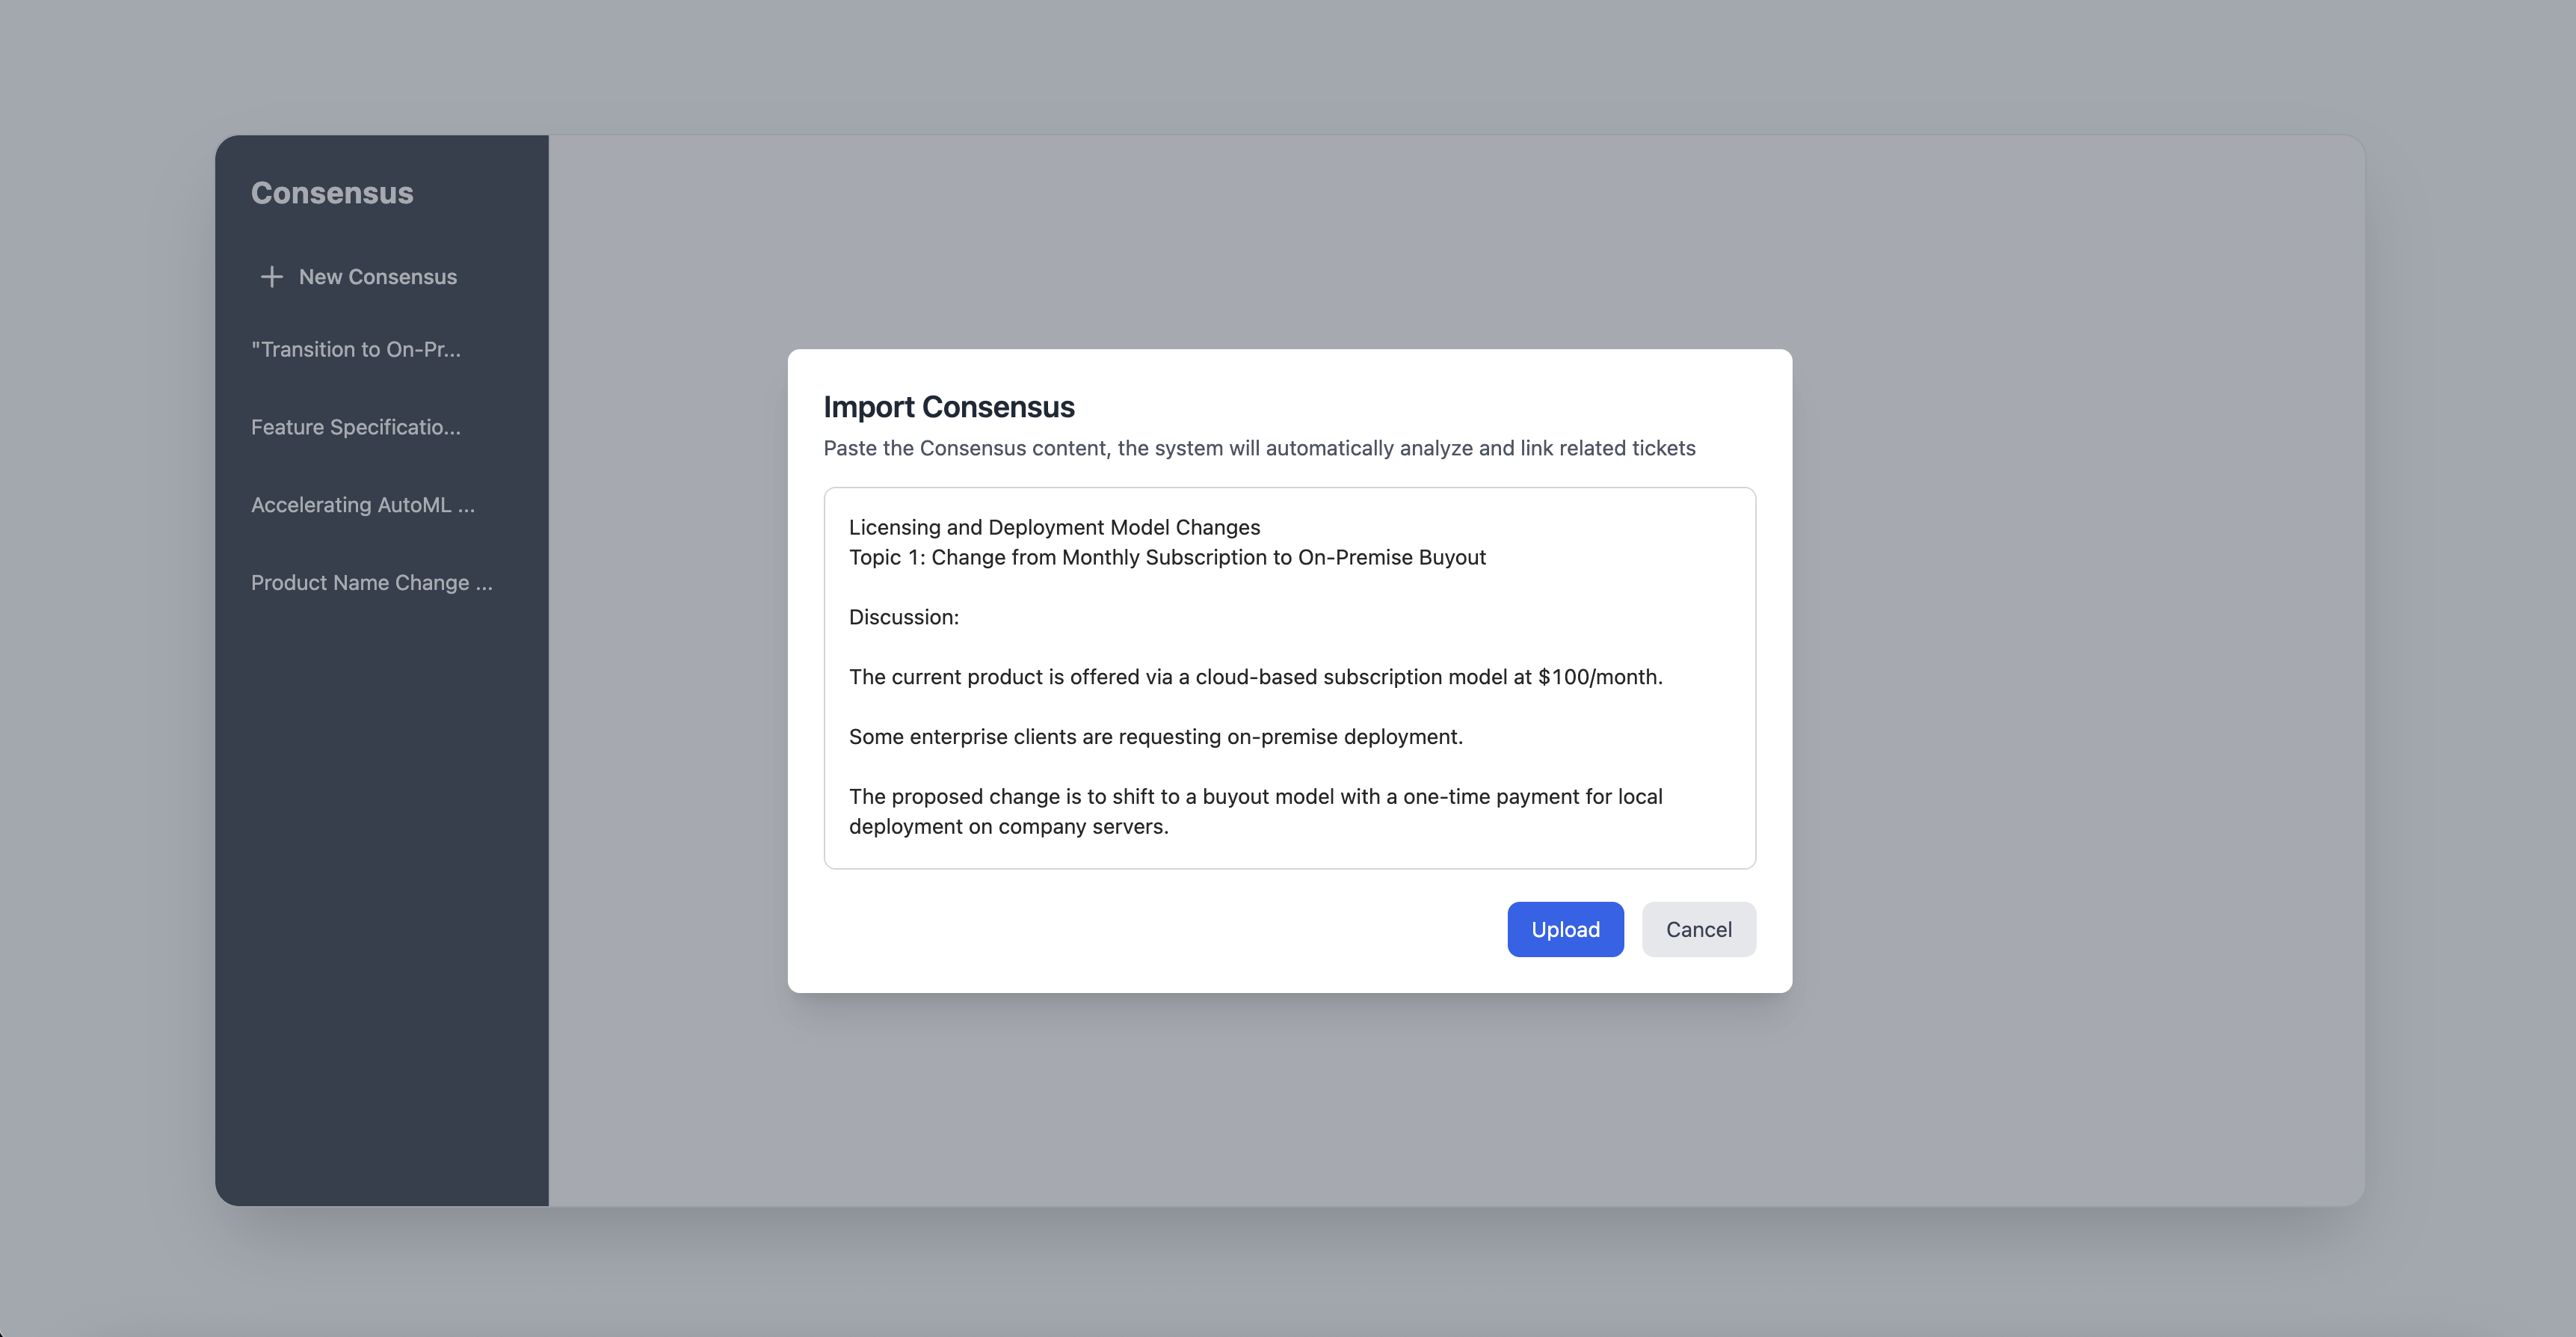The width and height of the screenshot is (2576, 1337).
Task: Open the "Transition to On-Pr..." consensus
Action: pos(355,349)
